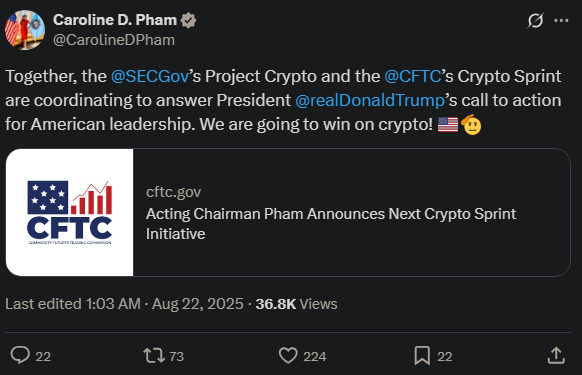
Task: Click the cftc.gov domain in link card
Action: coord(173,192)
